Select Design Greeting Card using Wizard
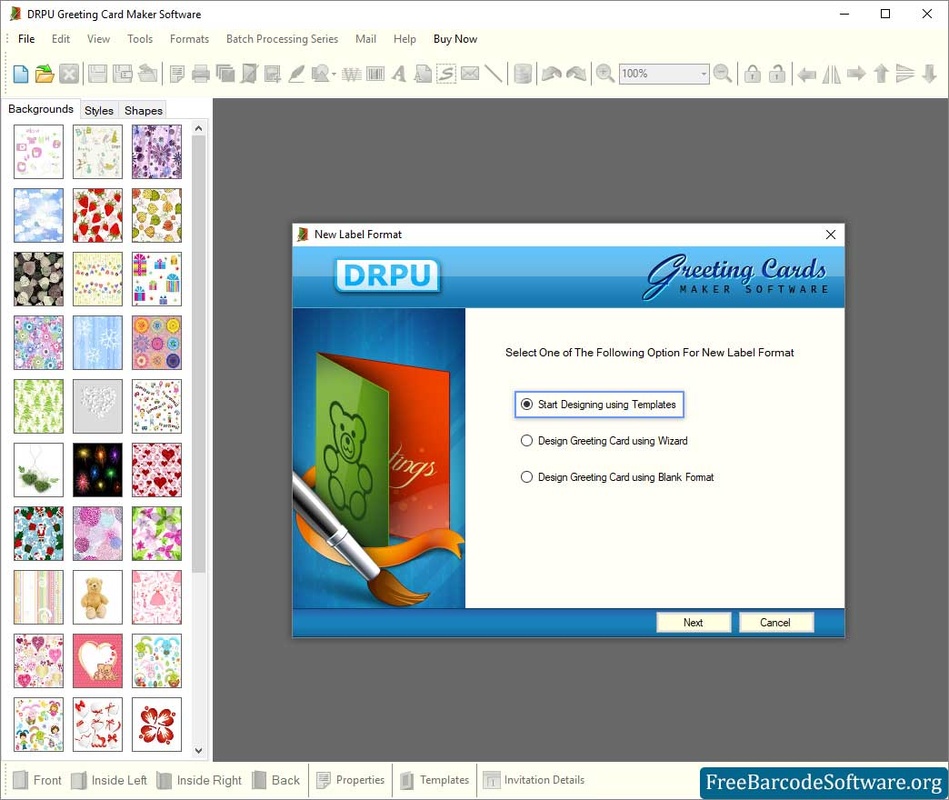The height and width of the screenshot is (800, 949). [x=527, y=441]
